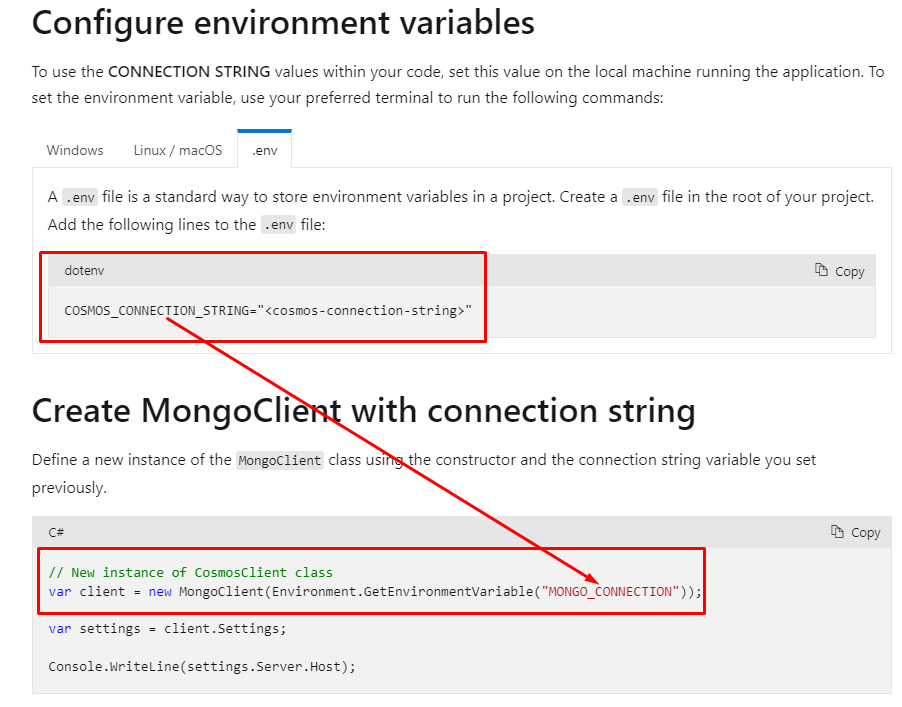The width and height of the screenshot is (902, 707).
Task: Click the MONGO_CONNECTION string in the C# code
Action: click(611, 591)
